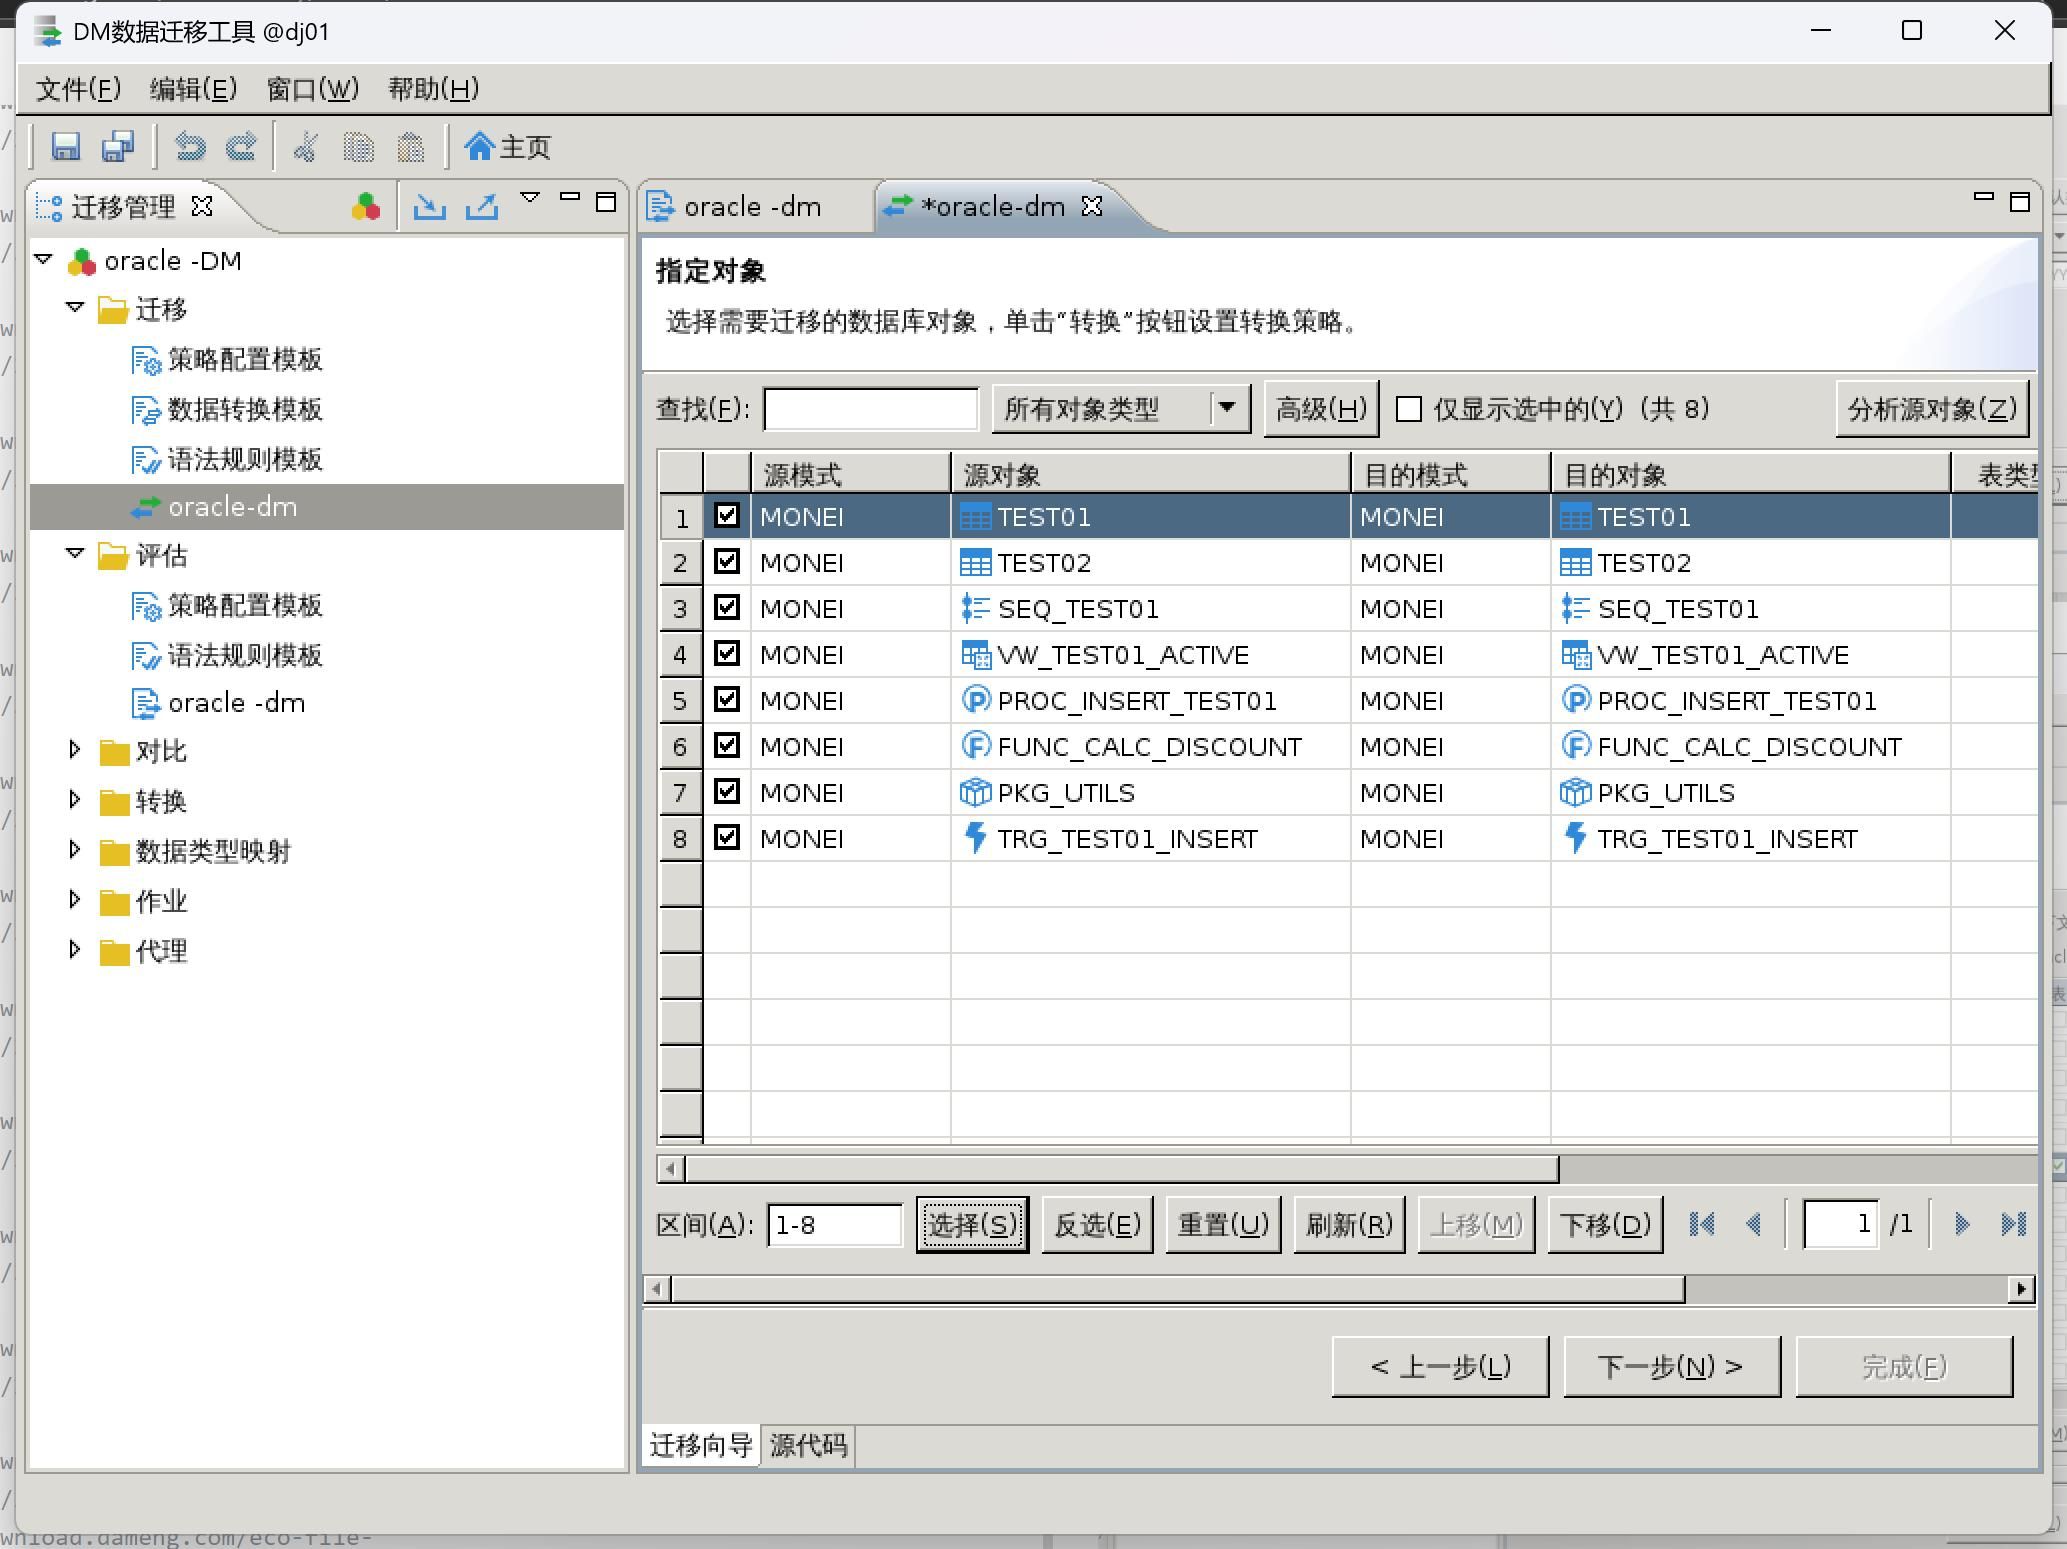Expand the 对比 folder
The height and width of the screenshot is (1549, 2067).
[x=75, y=750]
